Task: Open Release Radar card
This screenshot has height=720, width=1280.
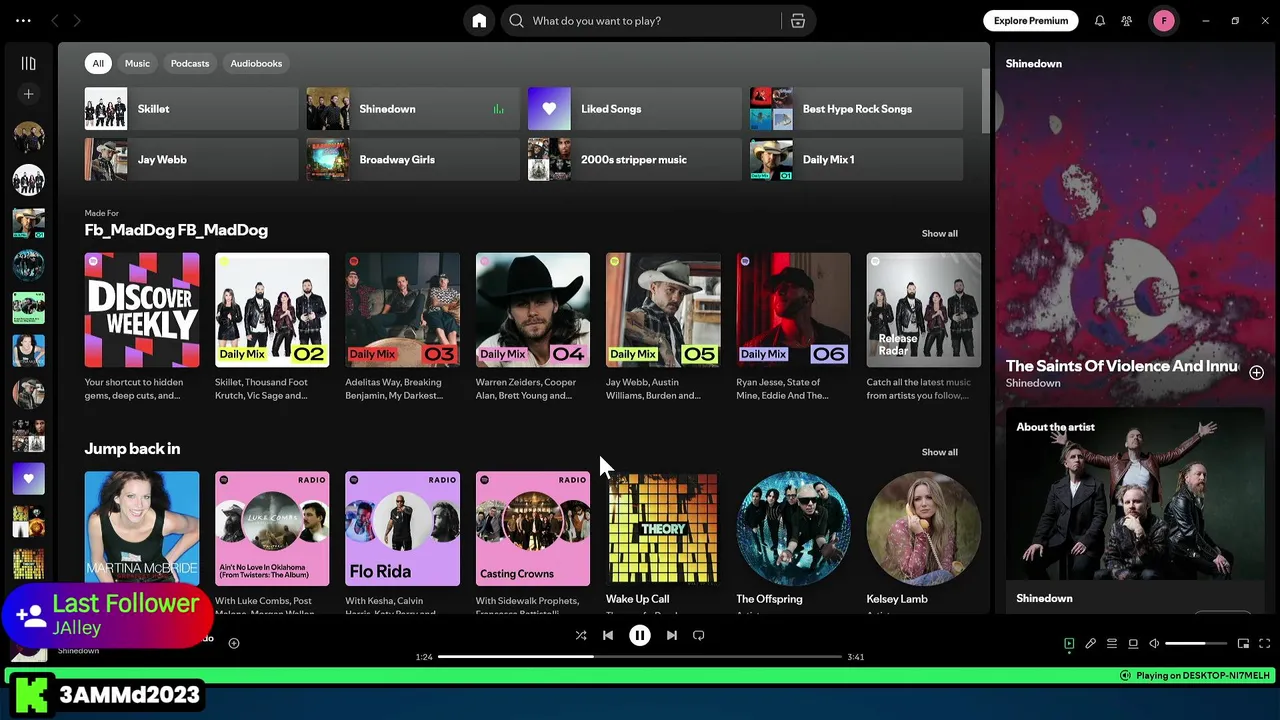Action: (924, 327)
